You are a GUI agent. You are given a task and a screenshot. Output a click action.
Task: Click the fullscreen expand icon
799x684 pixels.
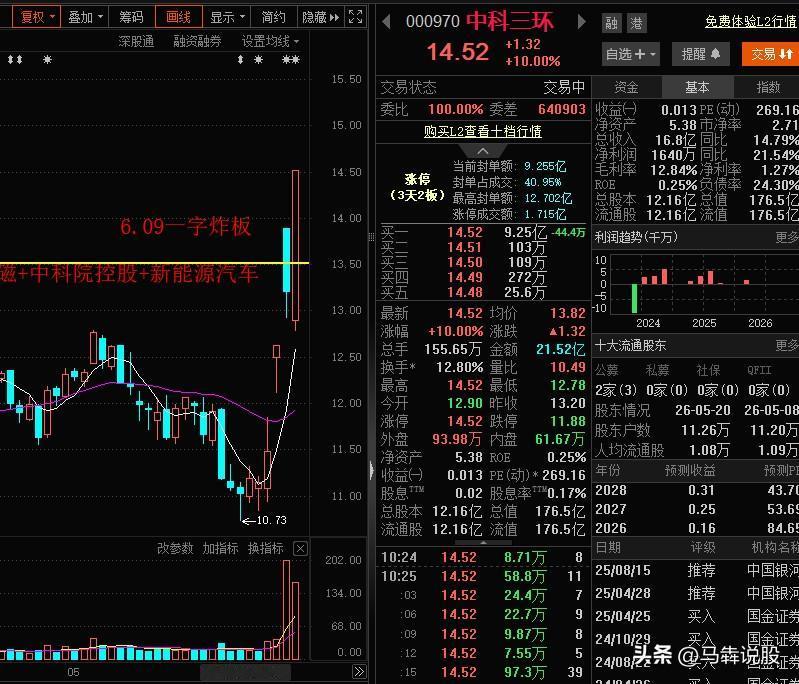[x=355, y=17]
